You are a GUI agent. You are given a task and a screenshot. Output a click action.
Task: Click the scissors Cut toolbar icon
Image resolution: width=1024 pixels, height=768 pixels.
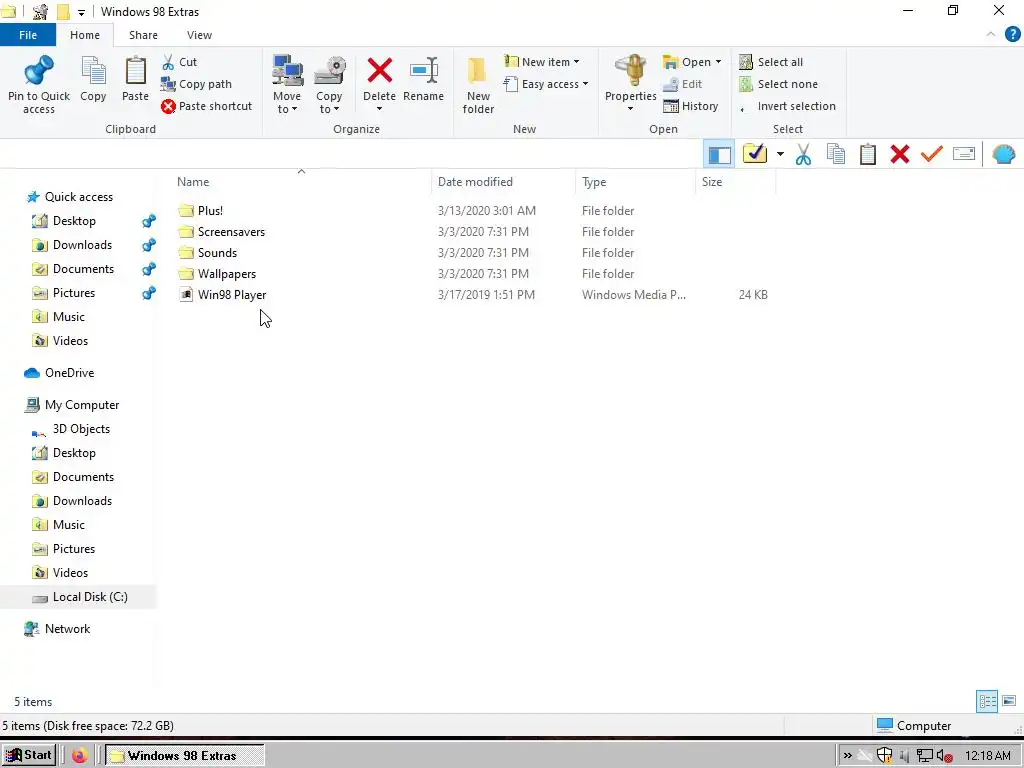tap(803, 155)
